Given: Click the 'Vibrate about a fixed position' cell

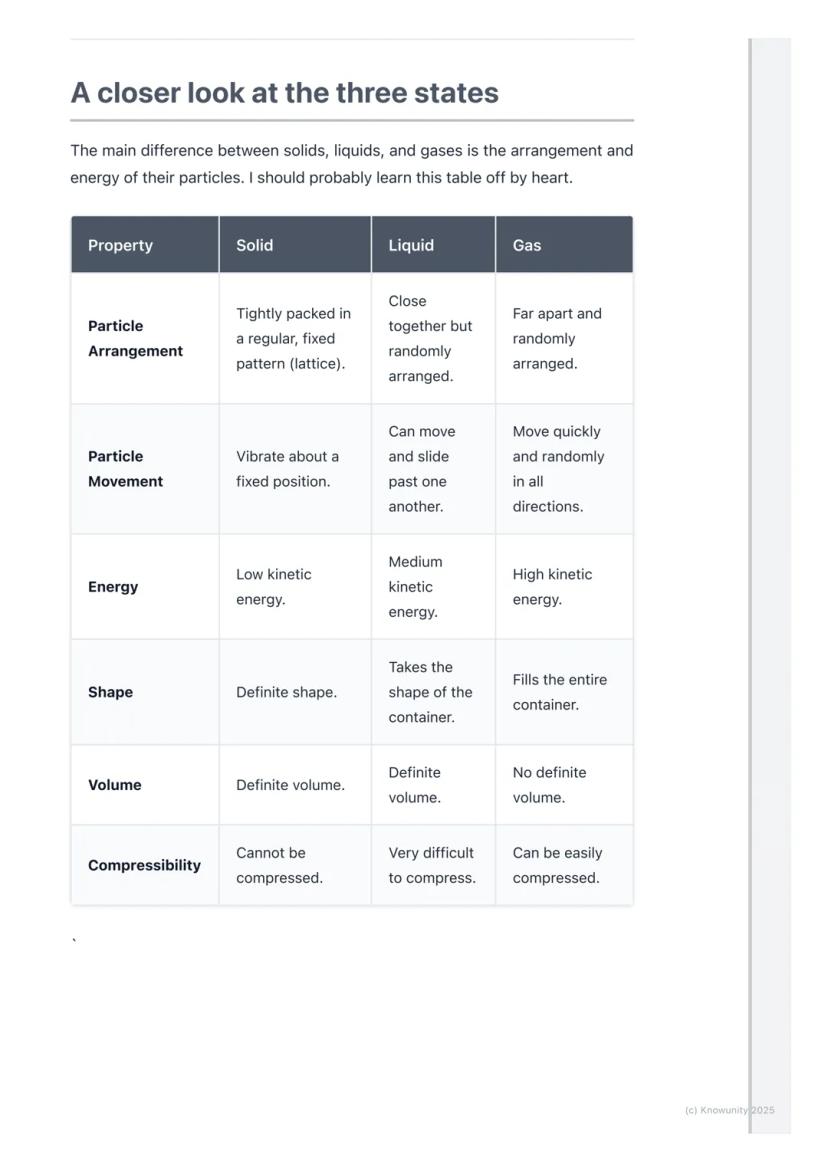Looking at the screenshot, I should tap(287, 468).
